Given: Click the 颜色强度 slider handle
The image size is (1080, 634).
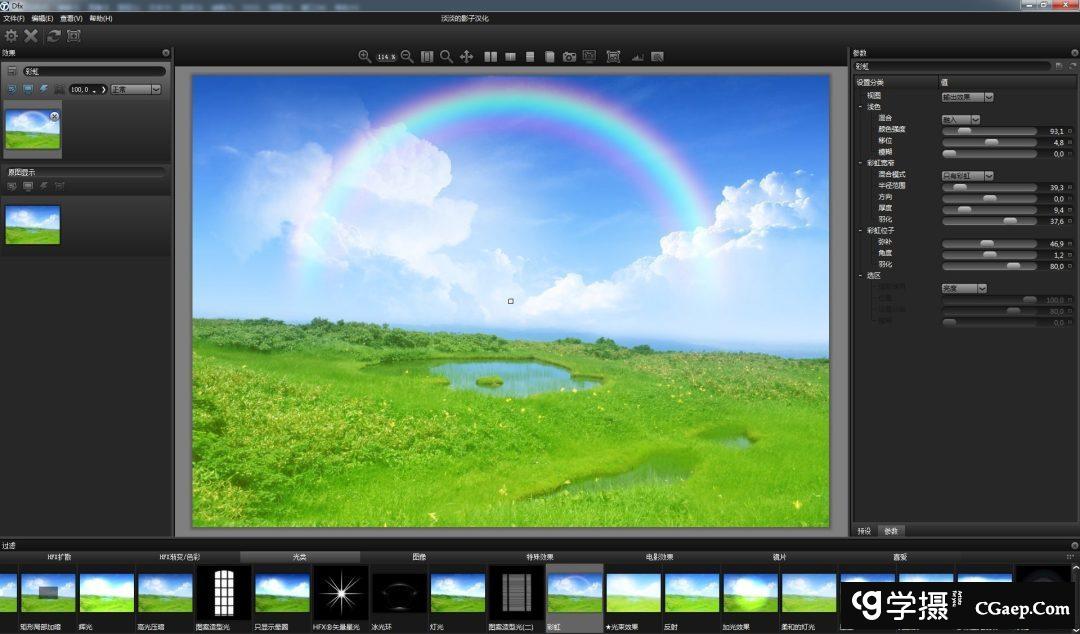Looking at the screenshot, I should point(964,131).
